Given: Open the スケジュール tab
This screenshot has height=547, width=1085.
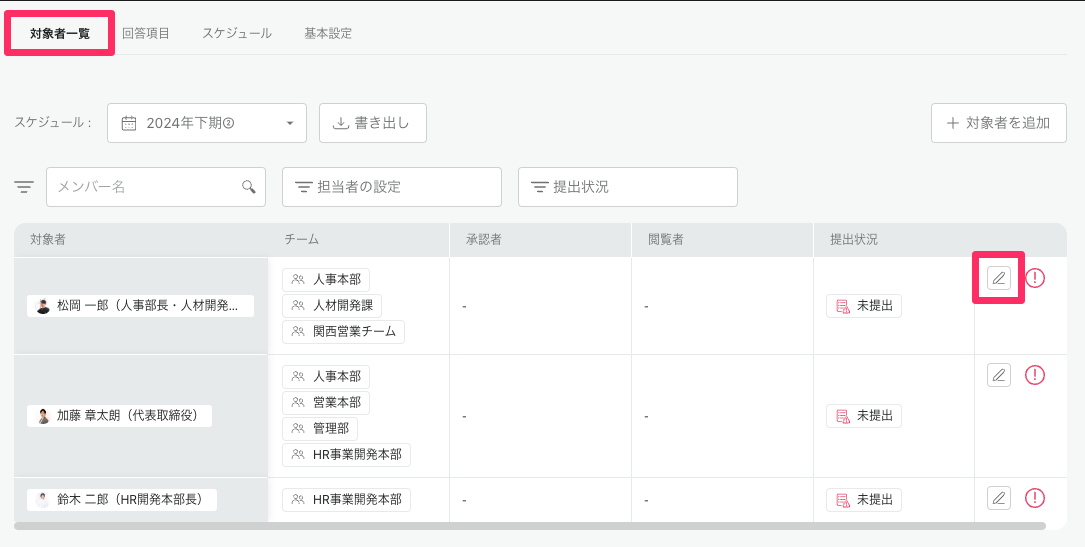Looking at the screenshot, I should pos(237,33).
